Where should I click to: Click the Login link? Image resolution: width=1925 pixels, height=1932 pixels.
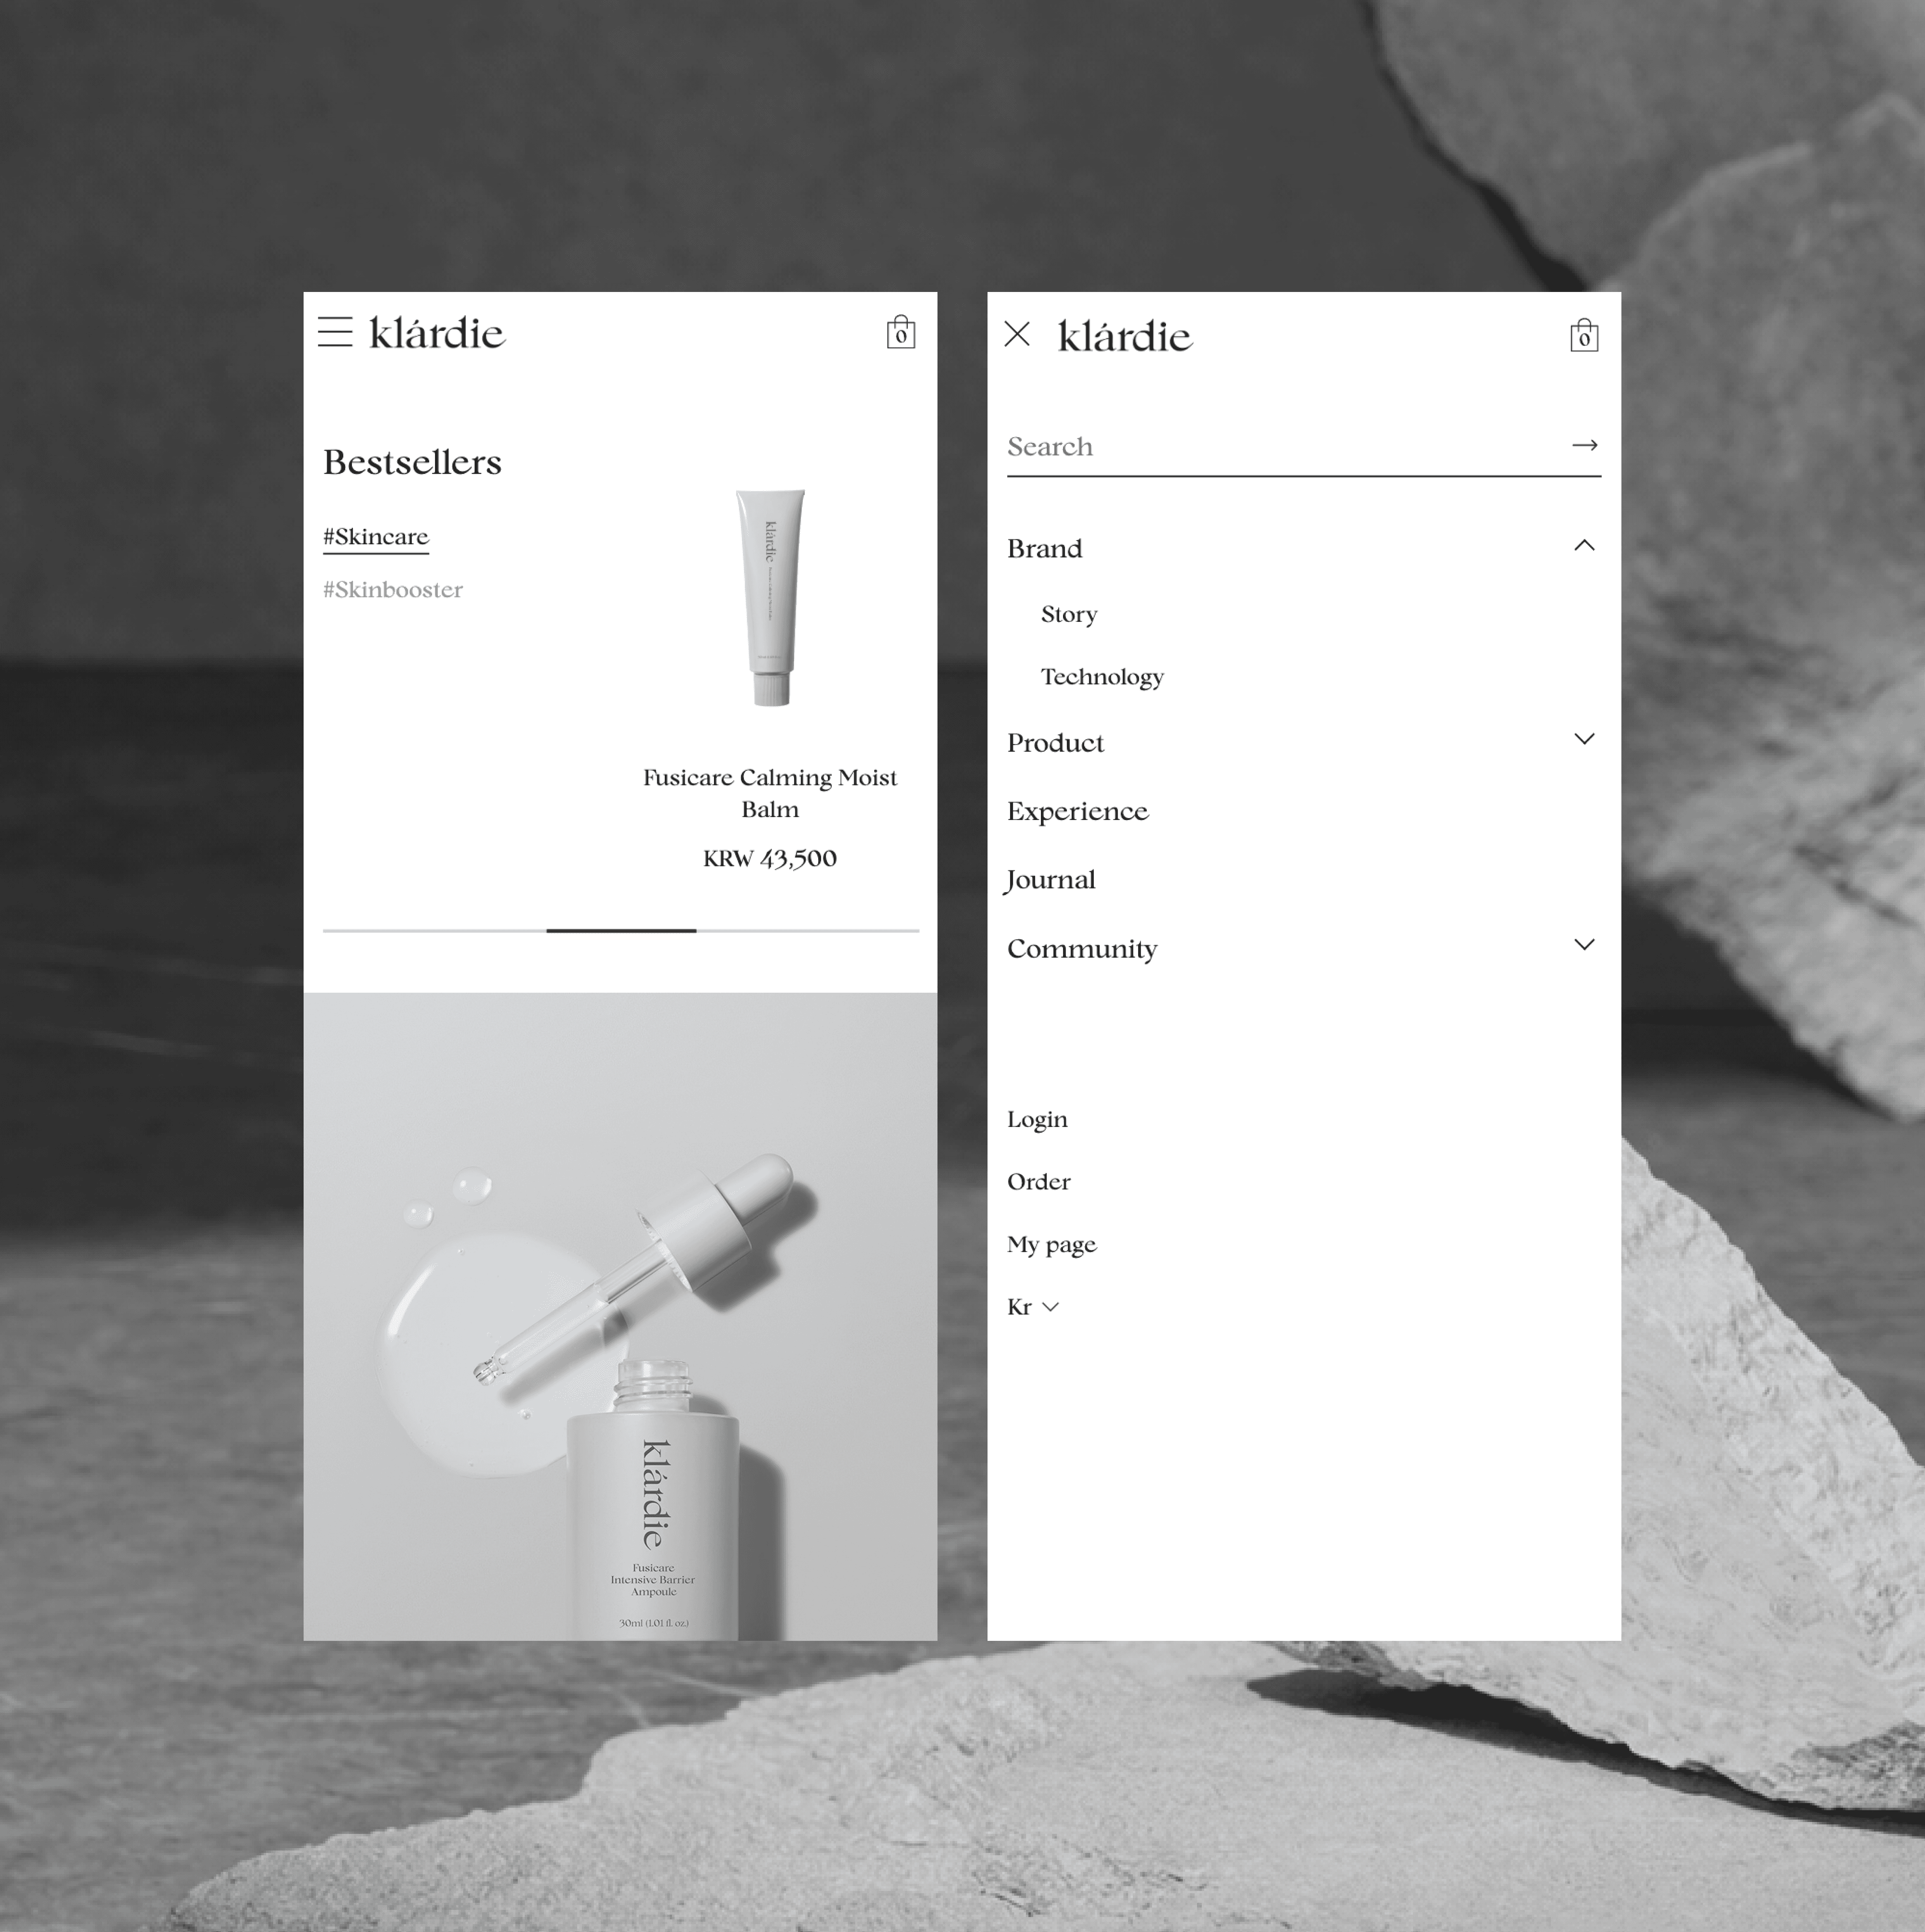tap(1037, 1120)
